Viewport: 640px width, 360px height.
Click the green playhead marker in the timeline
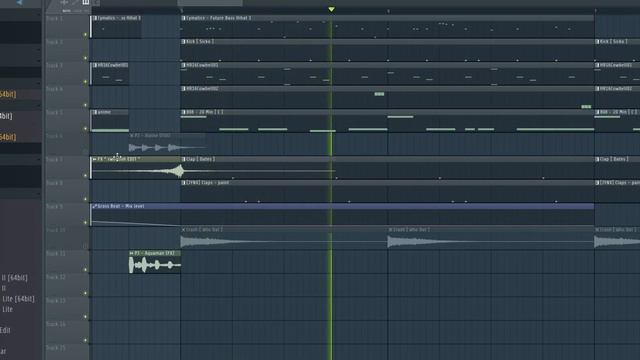point(331,9)
